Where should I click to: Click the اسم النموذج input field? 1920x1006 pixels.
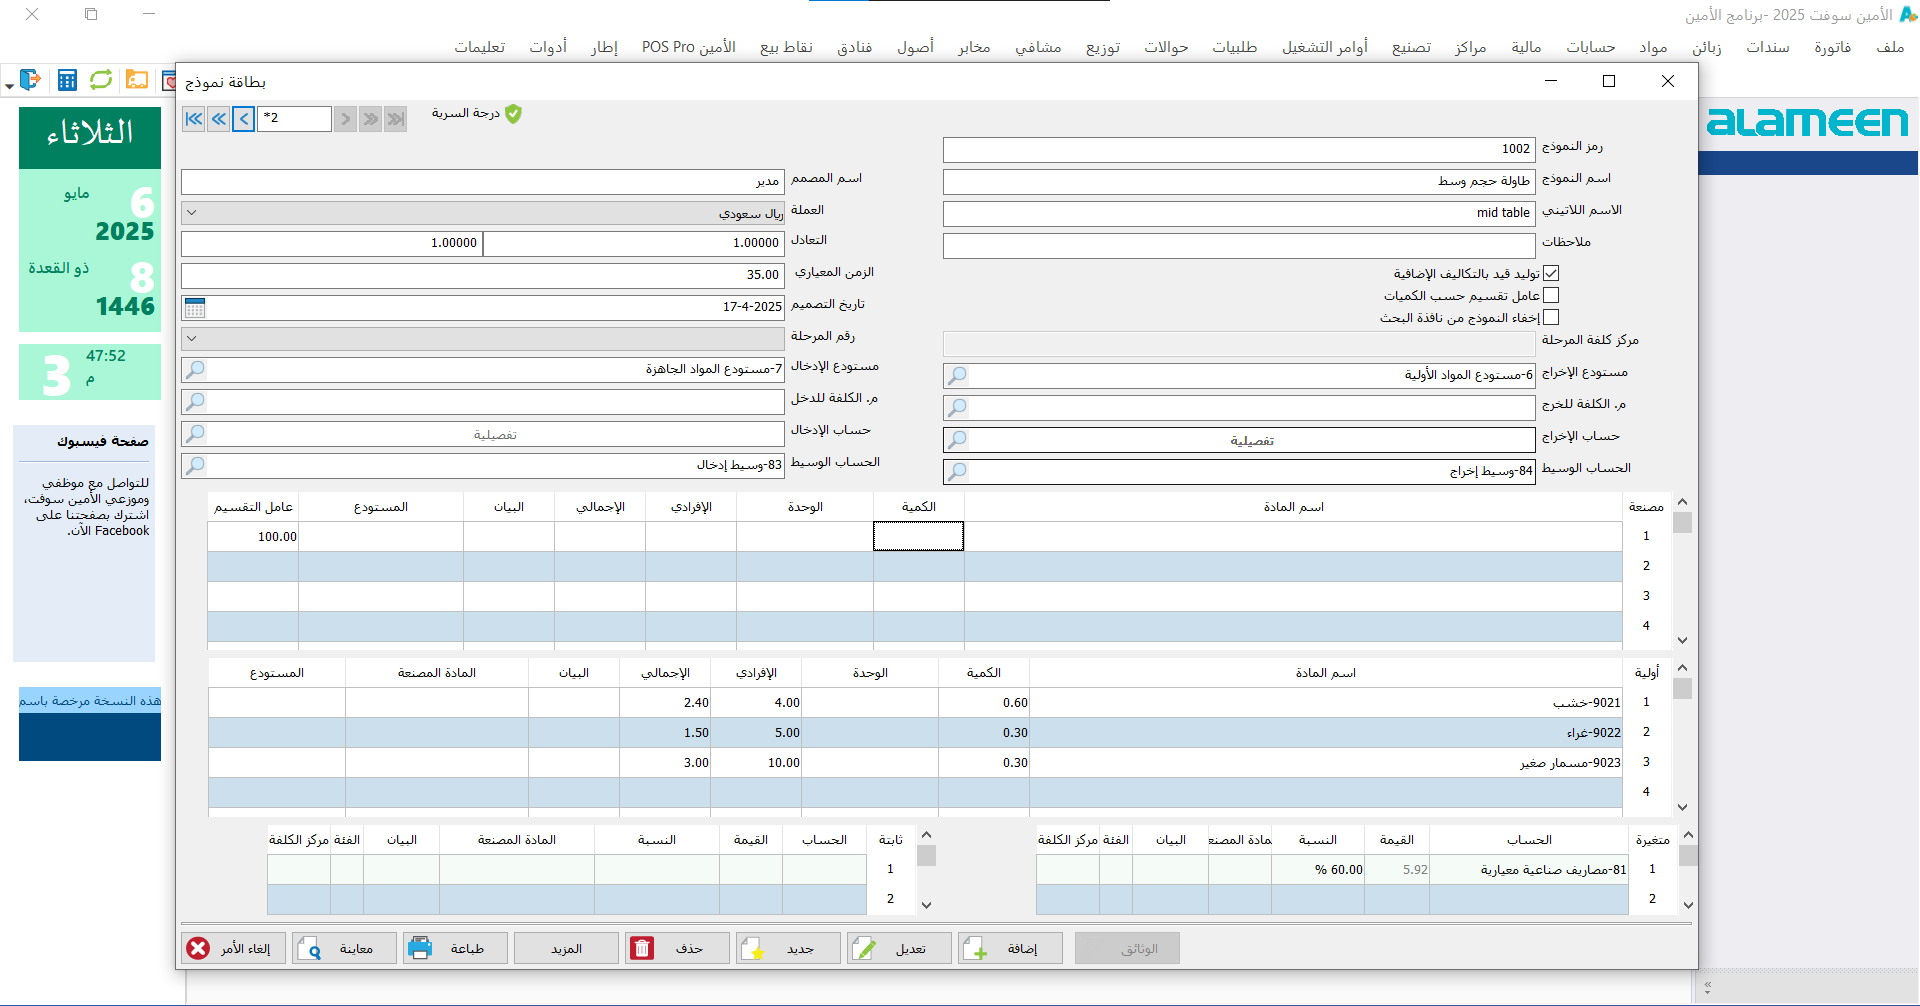[x=1238, y=181]
